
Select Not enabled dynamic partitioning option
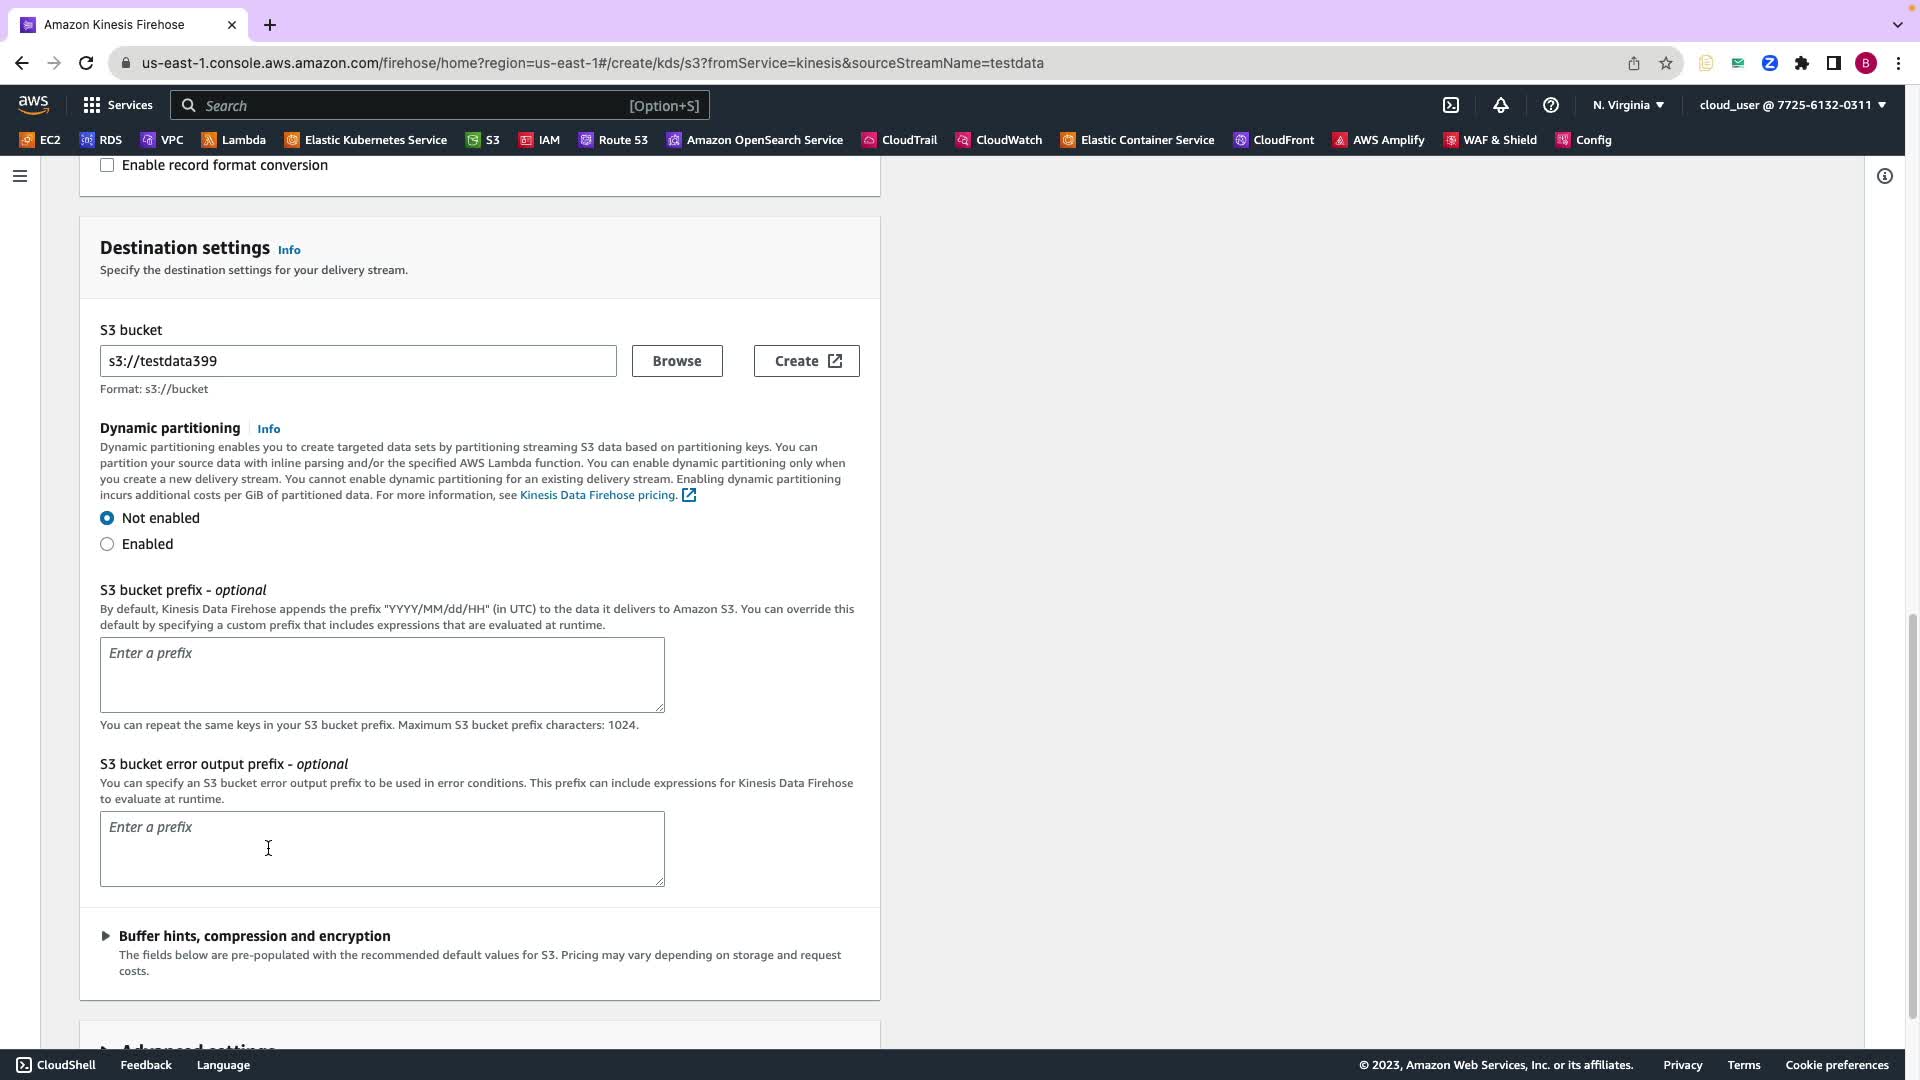click(107, 518)
